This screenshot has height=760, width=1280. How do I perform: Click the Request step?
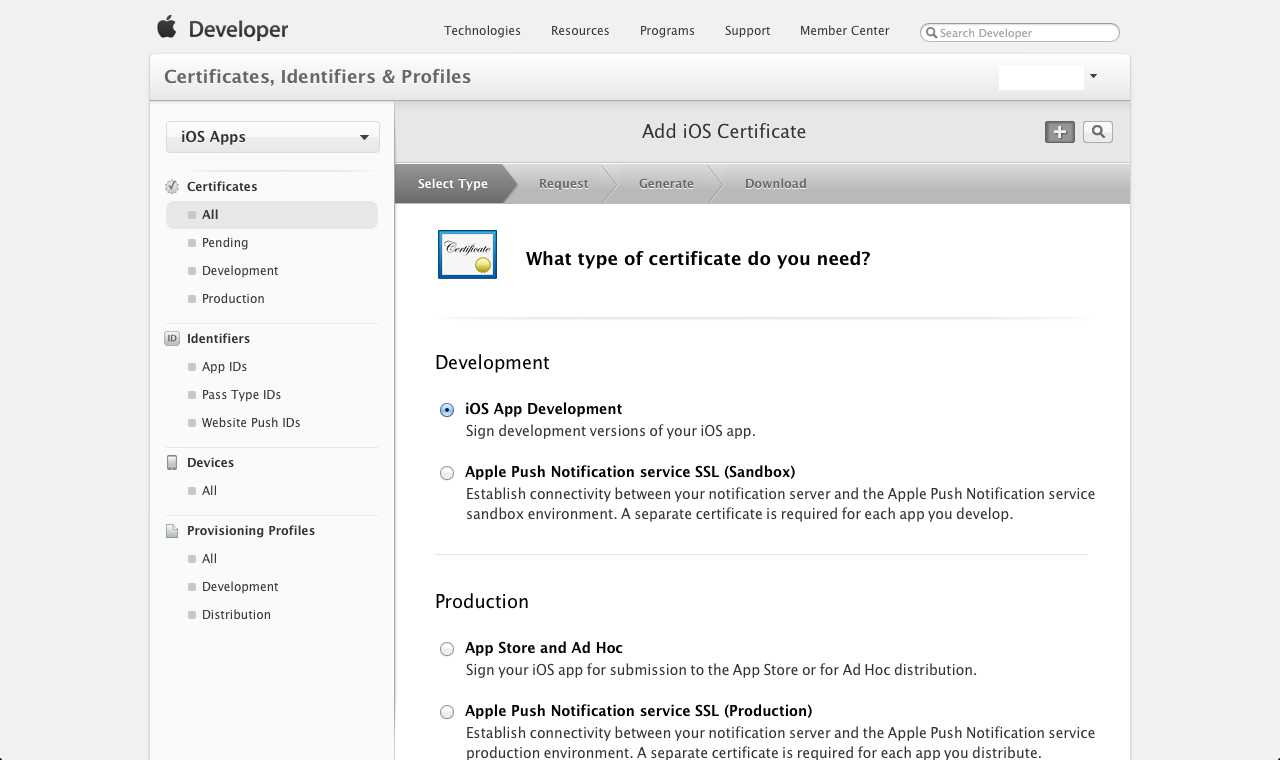pyautogui.click(x=563, y=184)
